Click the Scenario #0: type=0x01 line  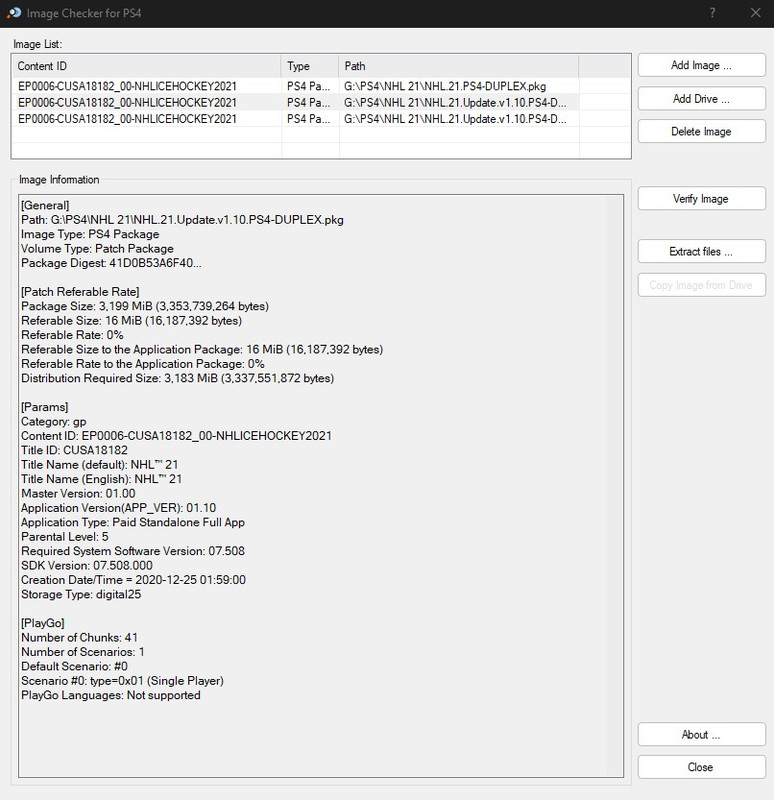(122, 681)
